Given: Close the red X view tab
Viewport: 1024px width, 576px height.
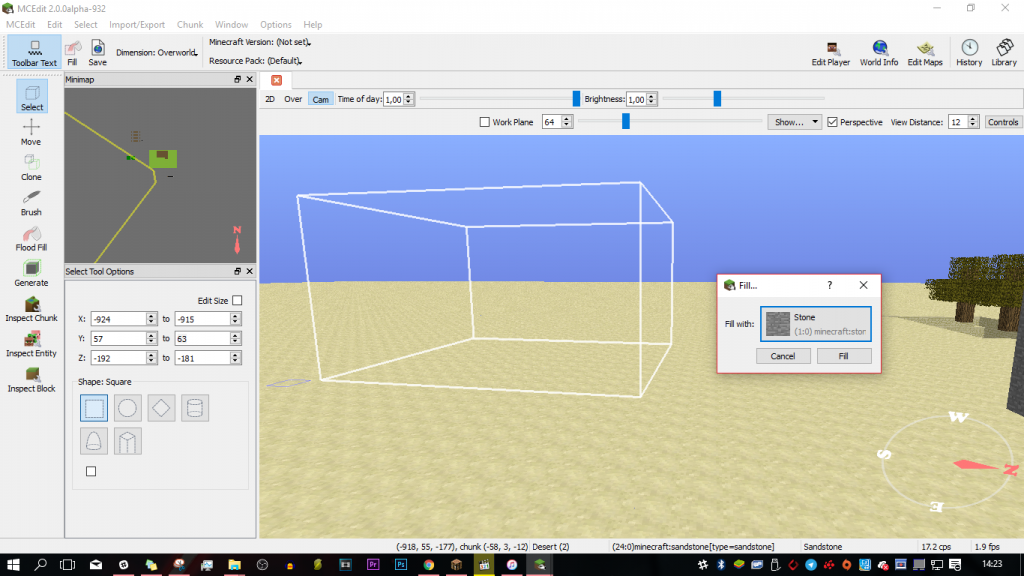Looking at the screenshot, I should 276,80.
